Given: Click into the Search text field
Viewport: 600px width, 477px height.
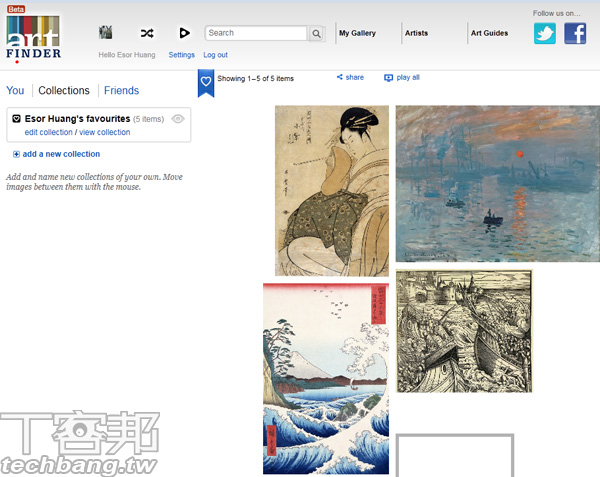Looking at the screenshot, I should coord(256,33).
